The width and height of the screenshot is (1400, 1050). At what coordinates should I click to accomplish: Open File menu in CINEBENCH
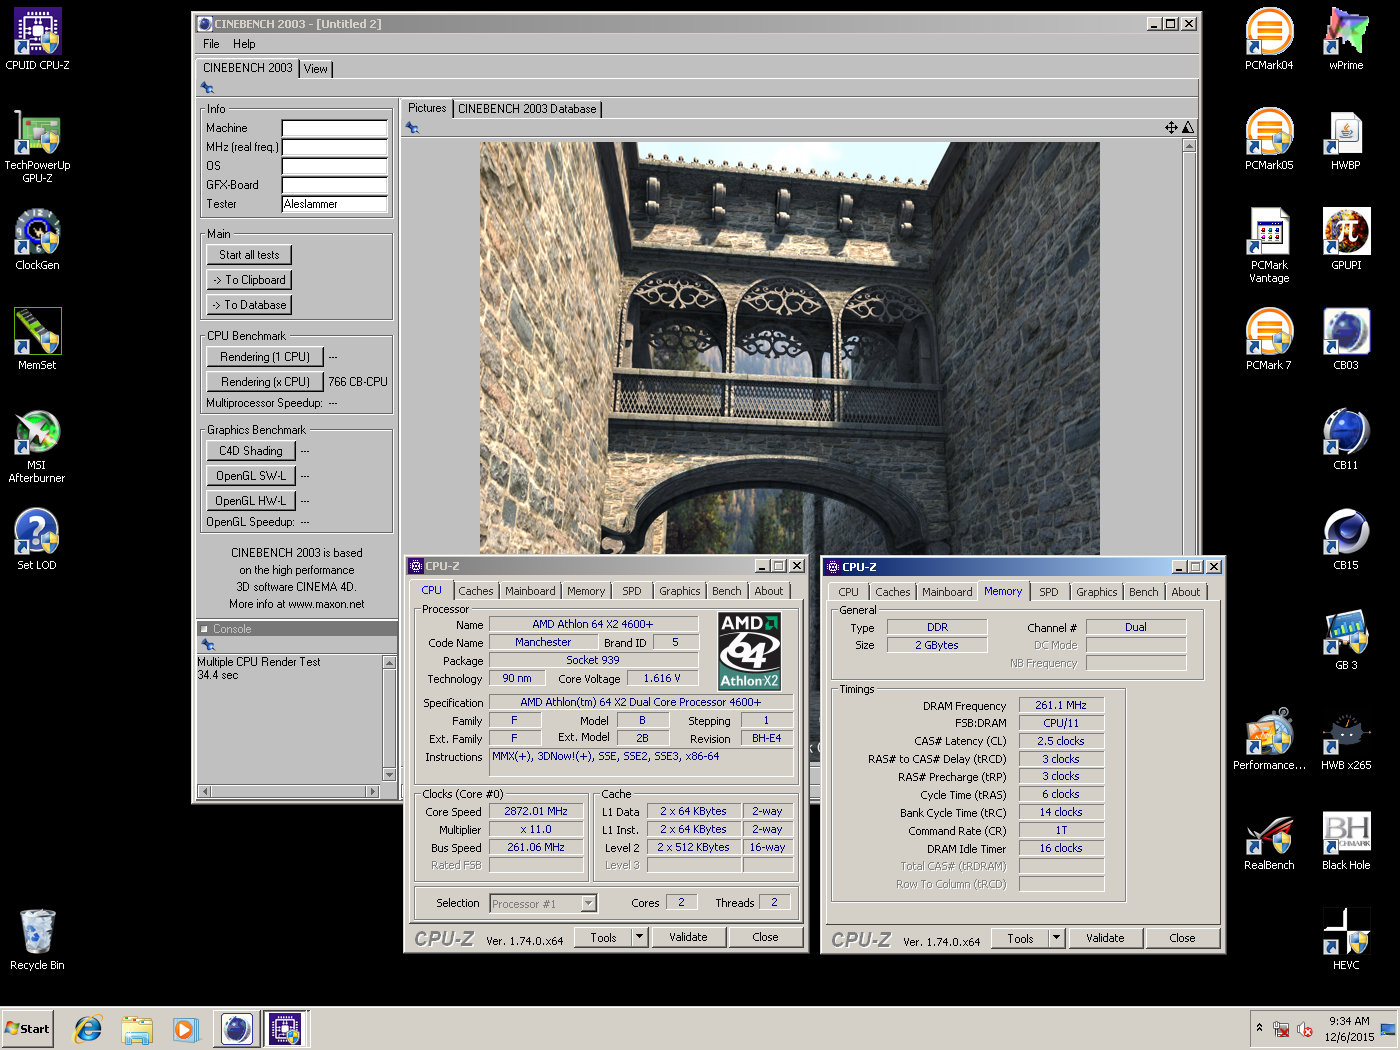211,44
